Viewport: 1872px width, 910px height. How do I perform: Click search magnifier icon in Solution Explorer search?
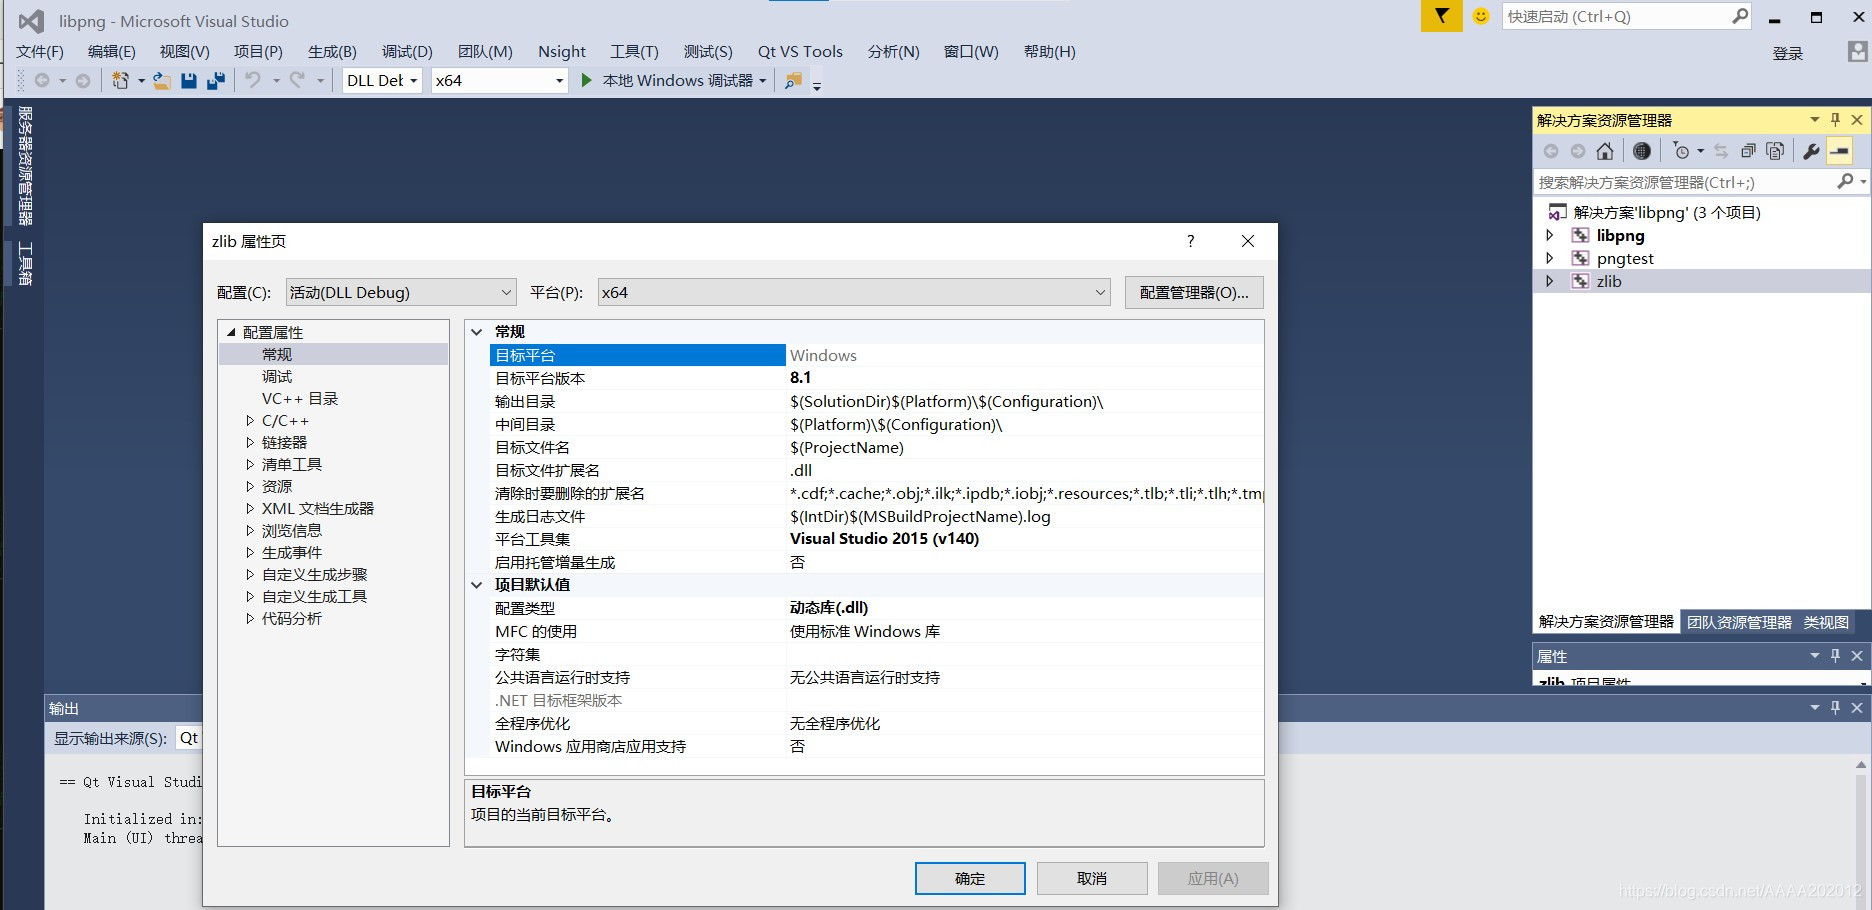pos(1845,181)
